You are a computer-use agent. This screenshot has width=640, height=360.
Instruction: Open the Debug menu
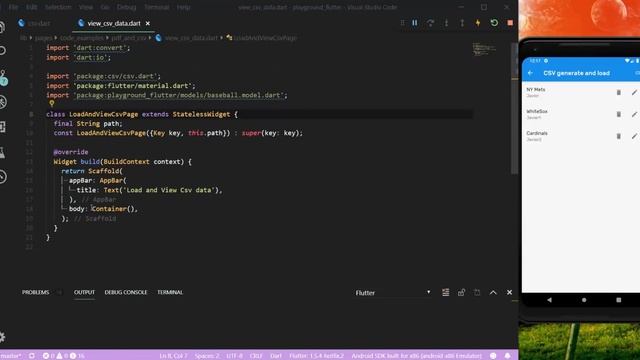pos(127,7)
